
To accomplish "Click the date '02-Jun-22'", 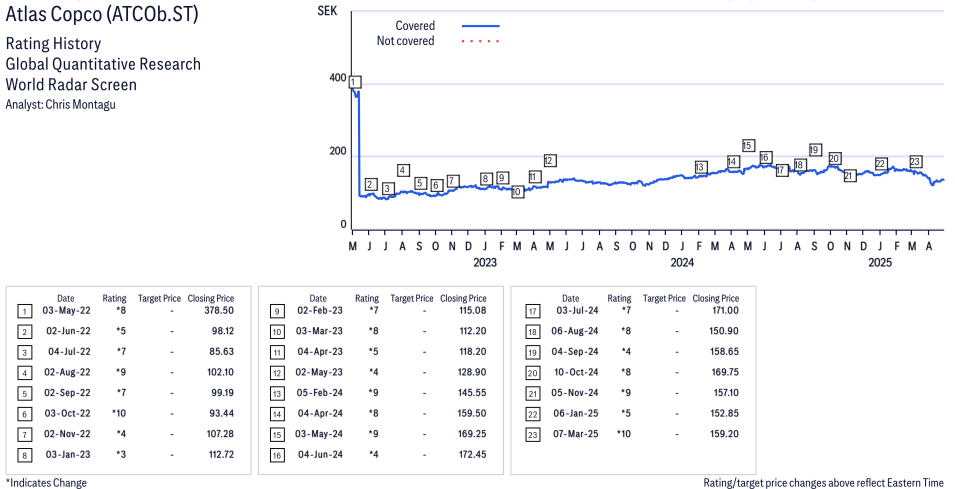I will pos(68,331).
